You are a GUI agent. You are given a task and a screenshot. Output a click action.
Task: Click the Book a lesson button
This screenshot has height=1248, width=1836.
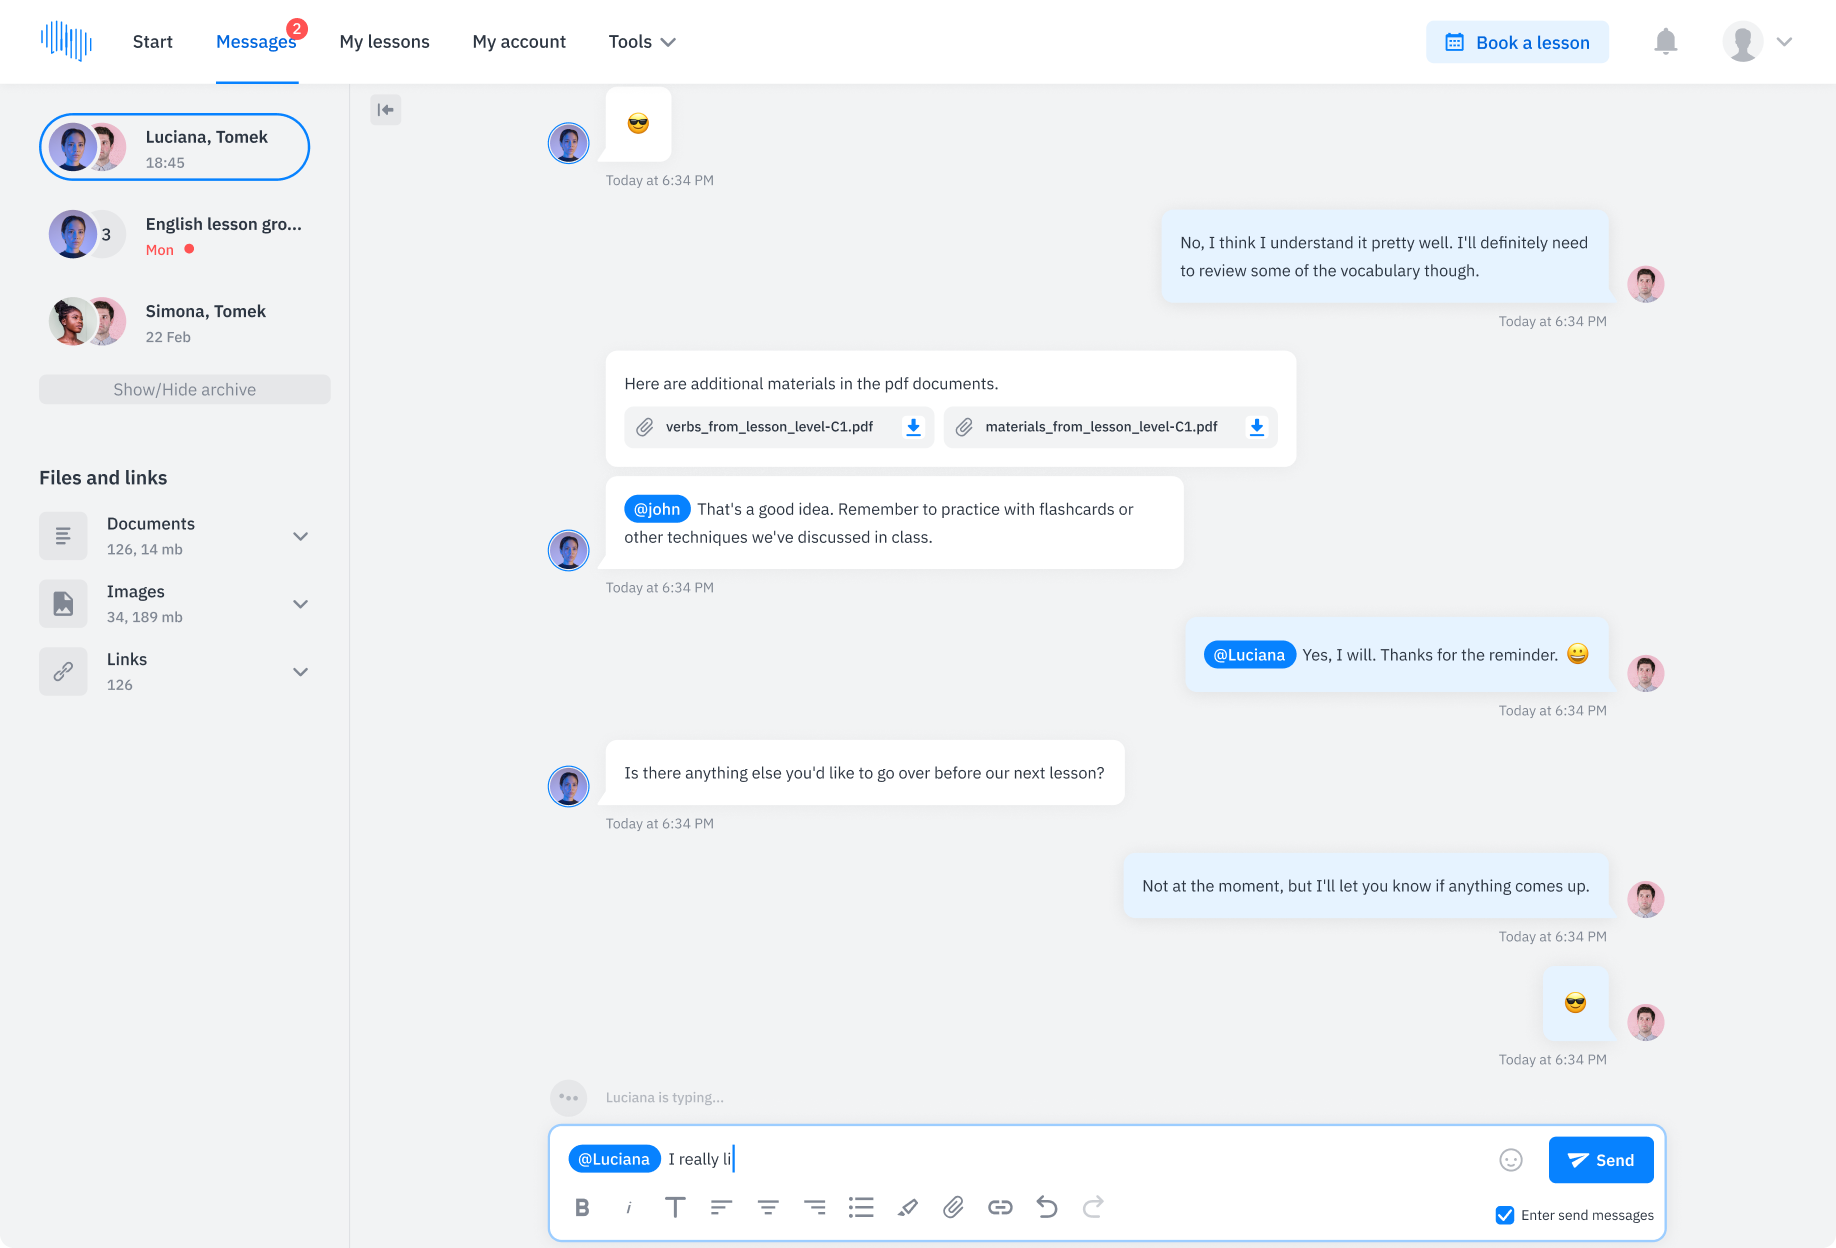point(1517,42)
